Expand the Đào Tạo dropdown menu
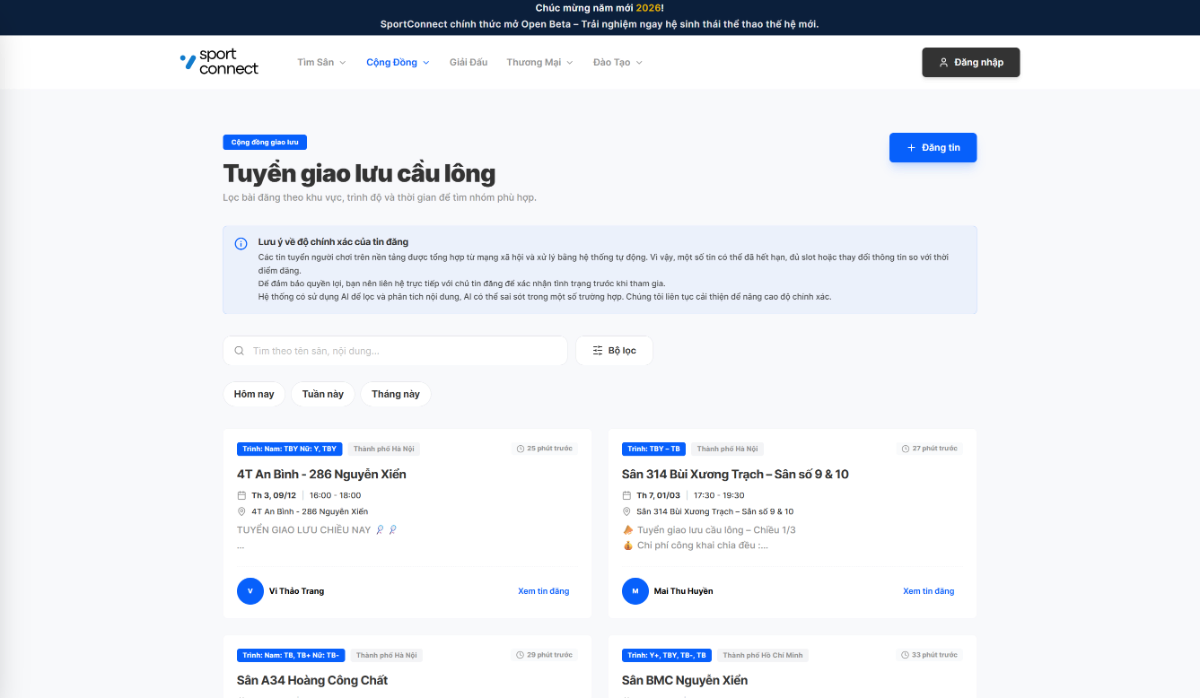Screen dimensions: 1200x698 pyautogui.click(x=617, y=62)
